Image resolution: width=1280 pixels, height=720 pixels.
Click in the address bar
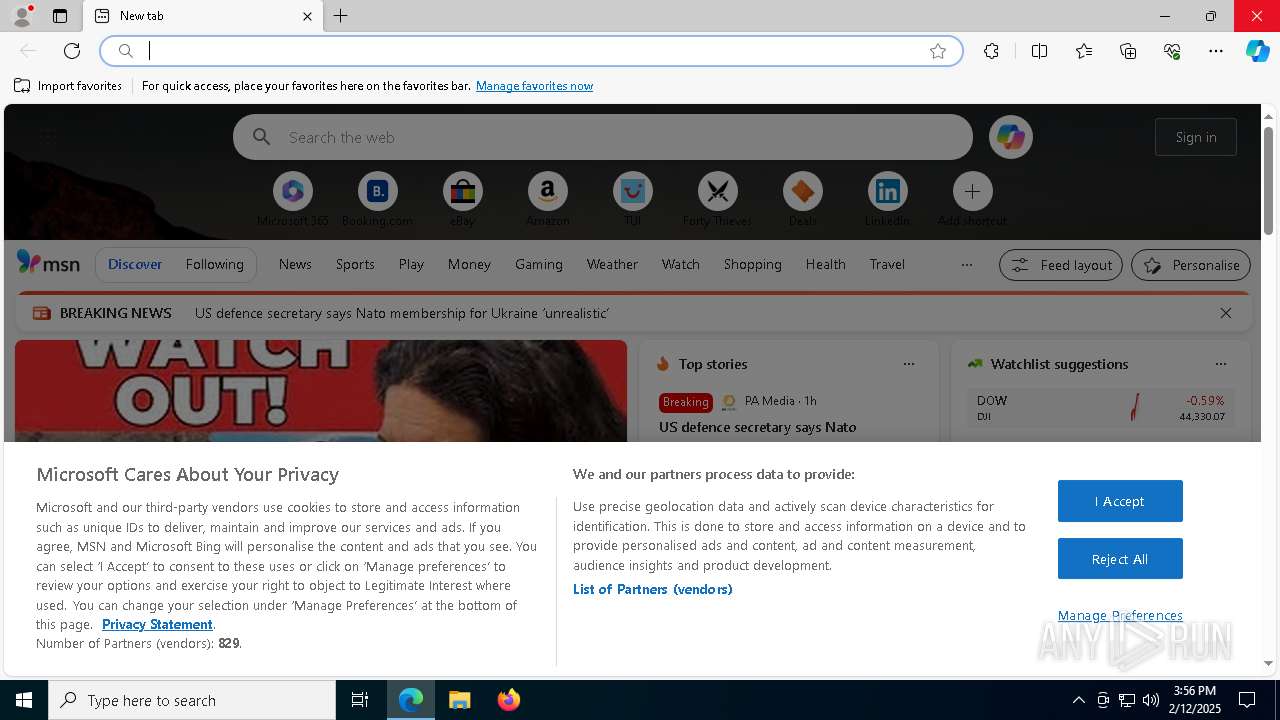pos(531,51)
